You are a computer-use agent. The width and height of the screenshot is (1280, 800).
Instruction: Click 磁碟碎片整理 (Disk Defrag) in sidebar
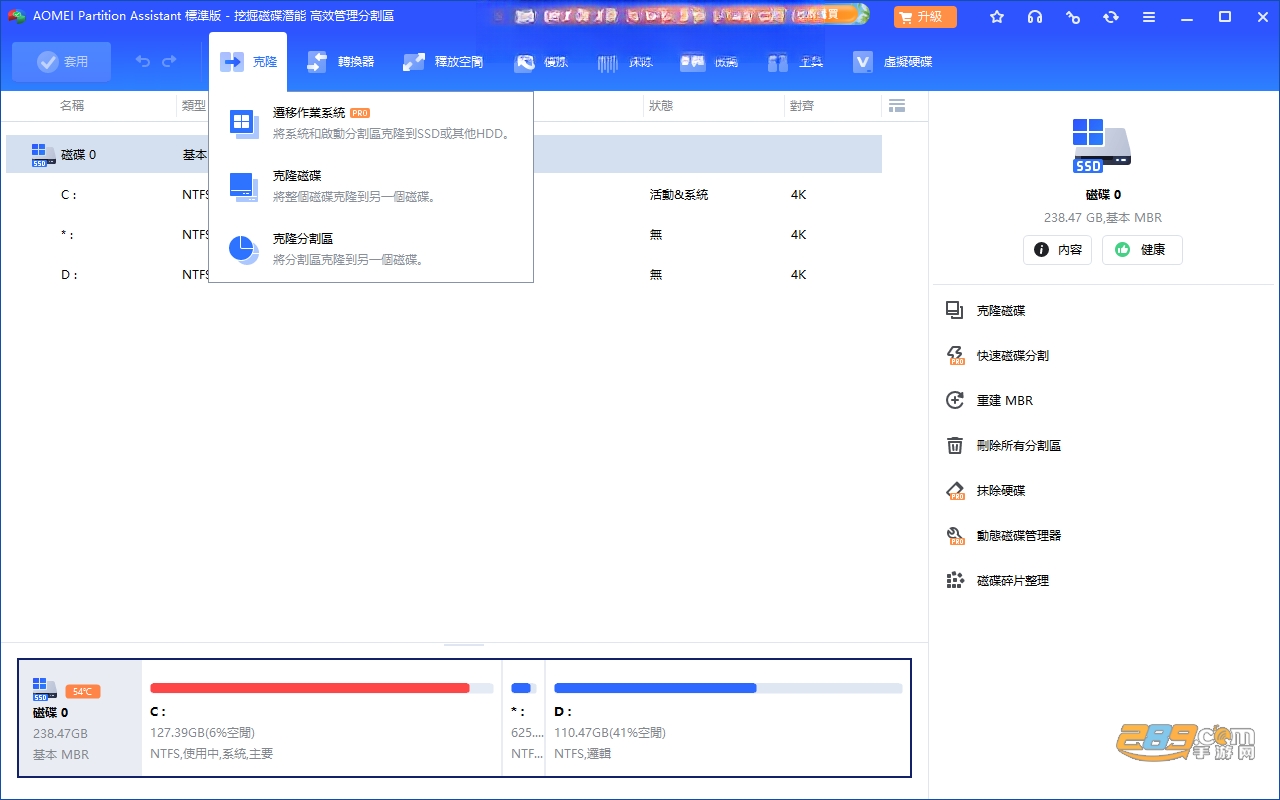tap(1013, 581)
